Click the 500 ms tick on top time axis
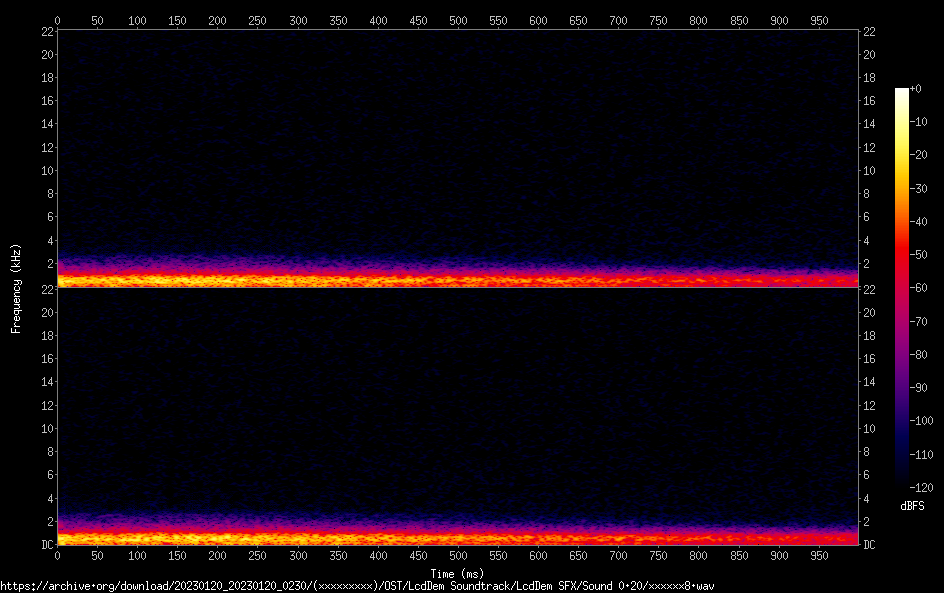944x593 pixels. [x=458, y=20]
